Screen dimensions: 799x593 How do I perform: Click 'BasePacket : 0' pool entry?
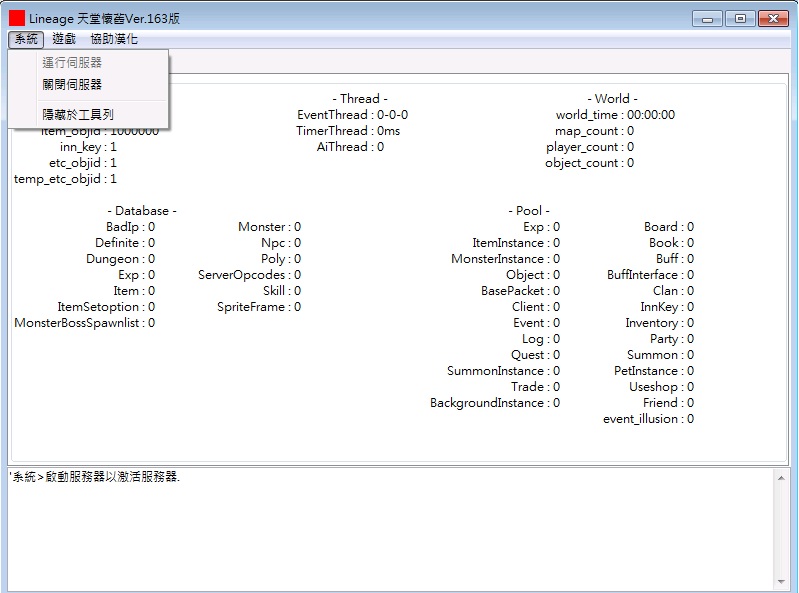tap(521, 291)
